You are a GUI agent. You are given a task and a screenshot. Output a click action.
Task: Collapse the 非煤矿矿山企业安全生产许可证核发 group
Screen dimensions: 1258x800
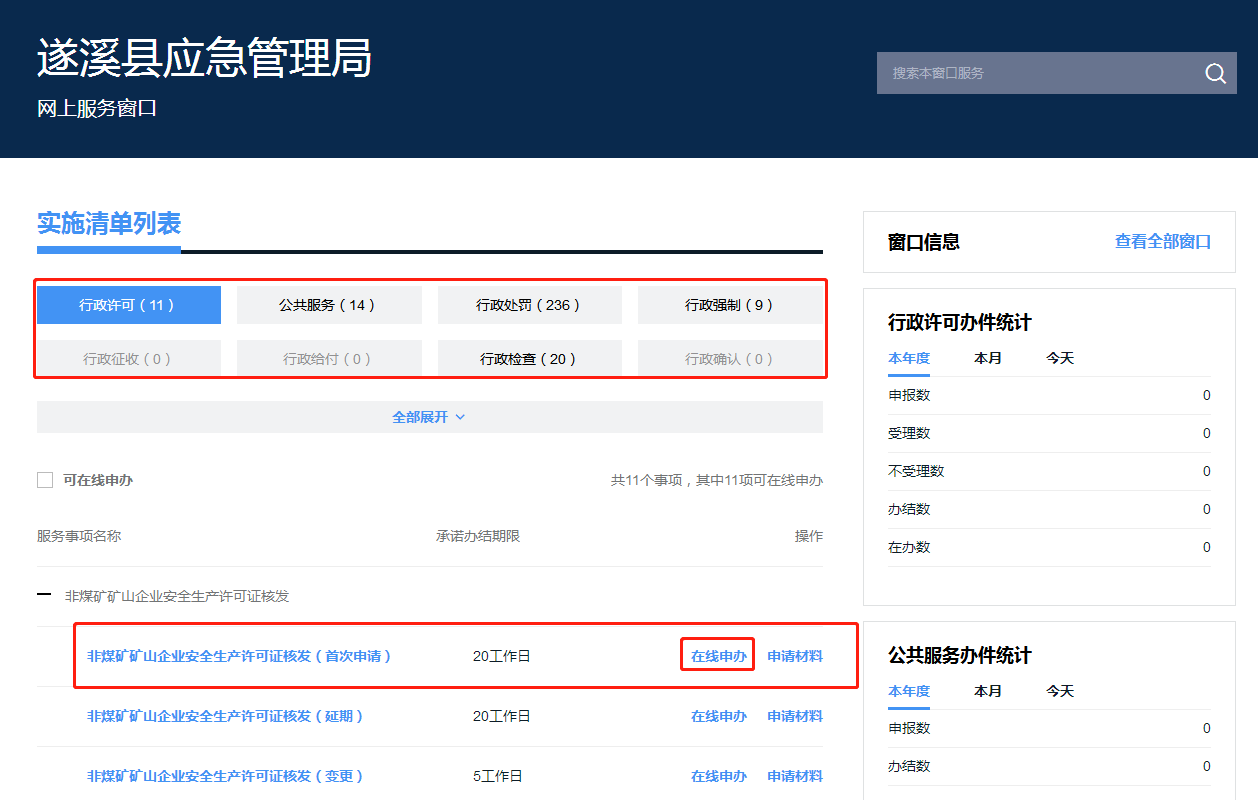pyautogui.click(x=44, y=596)
